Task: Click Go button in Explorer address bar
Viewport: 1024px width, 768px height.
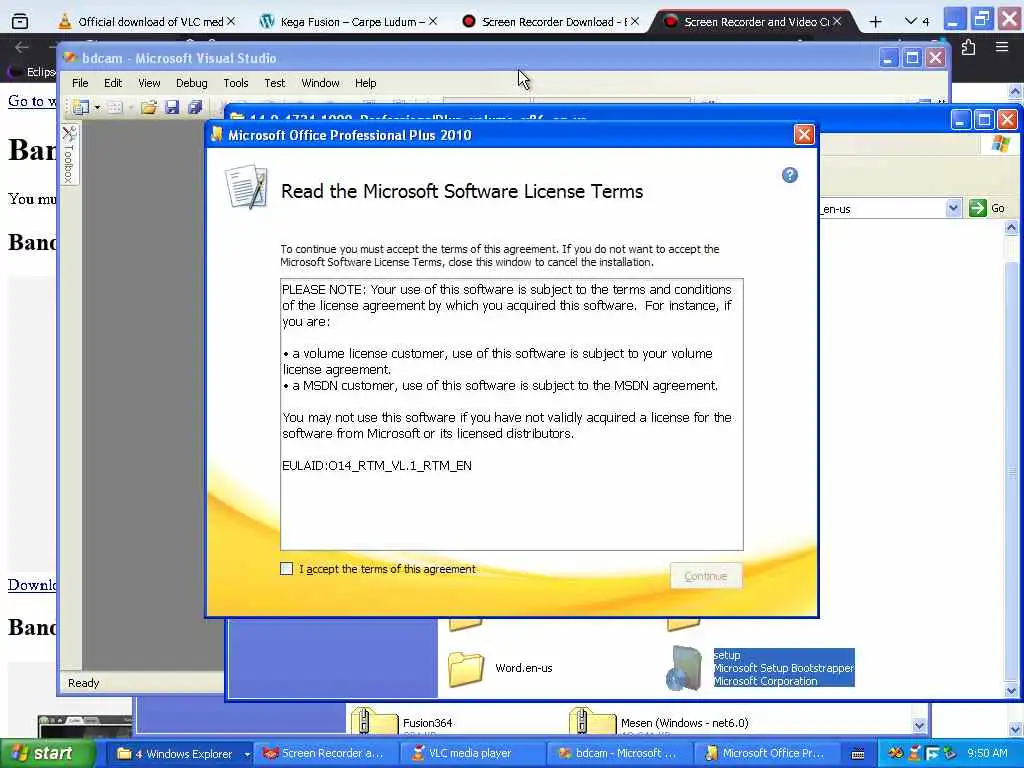Action: (x=987, y=208)
